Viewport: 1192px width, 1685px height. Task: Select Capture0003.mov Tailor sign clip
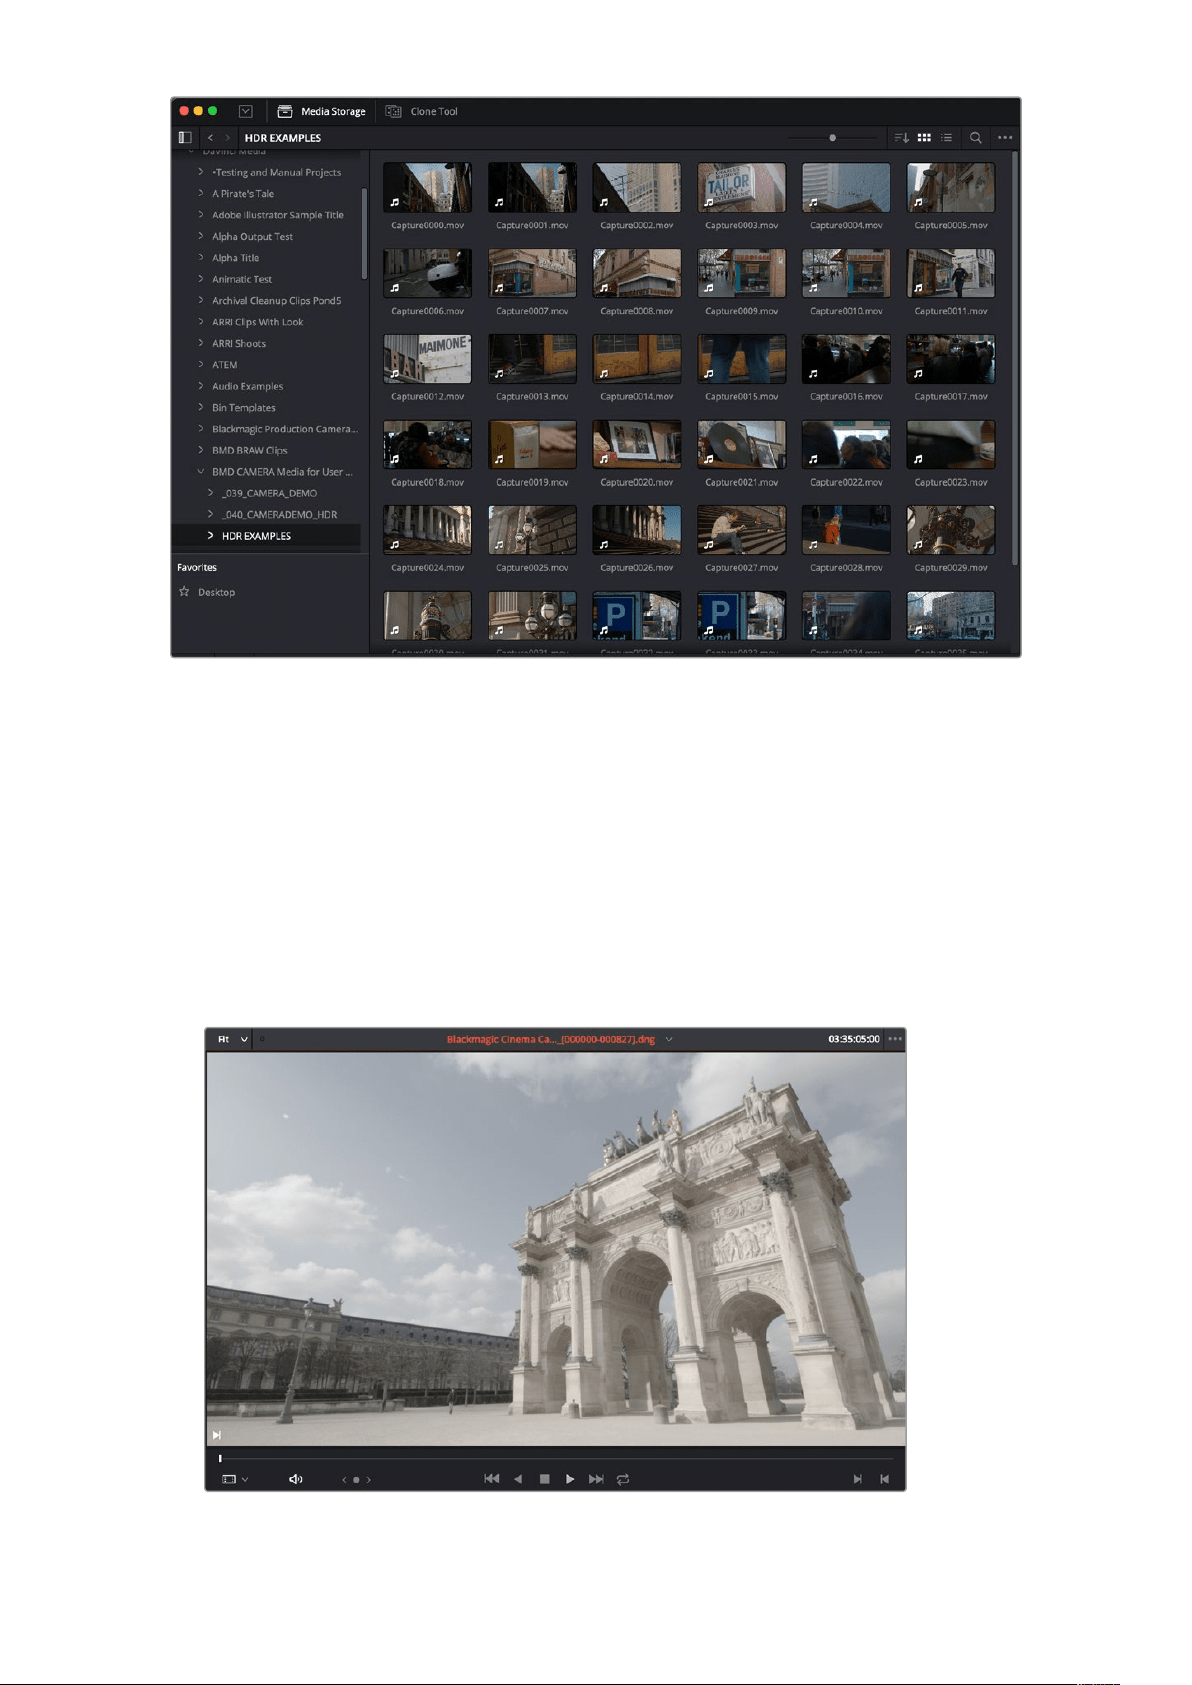click(x=741, y=188)
